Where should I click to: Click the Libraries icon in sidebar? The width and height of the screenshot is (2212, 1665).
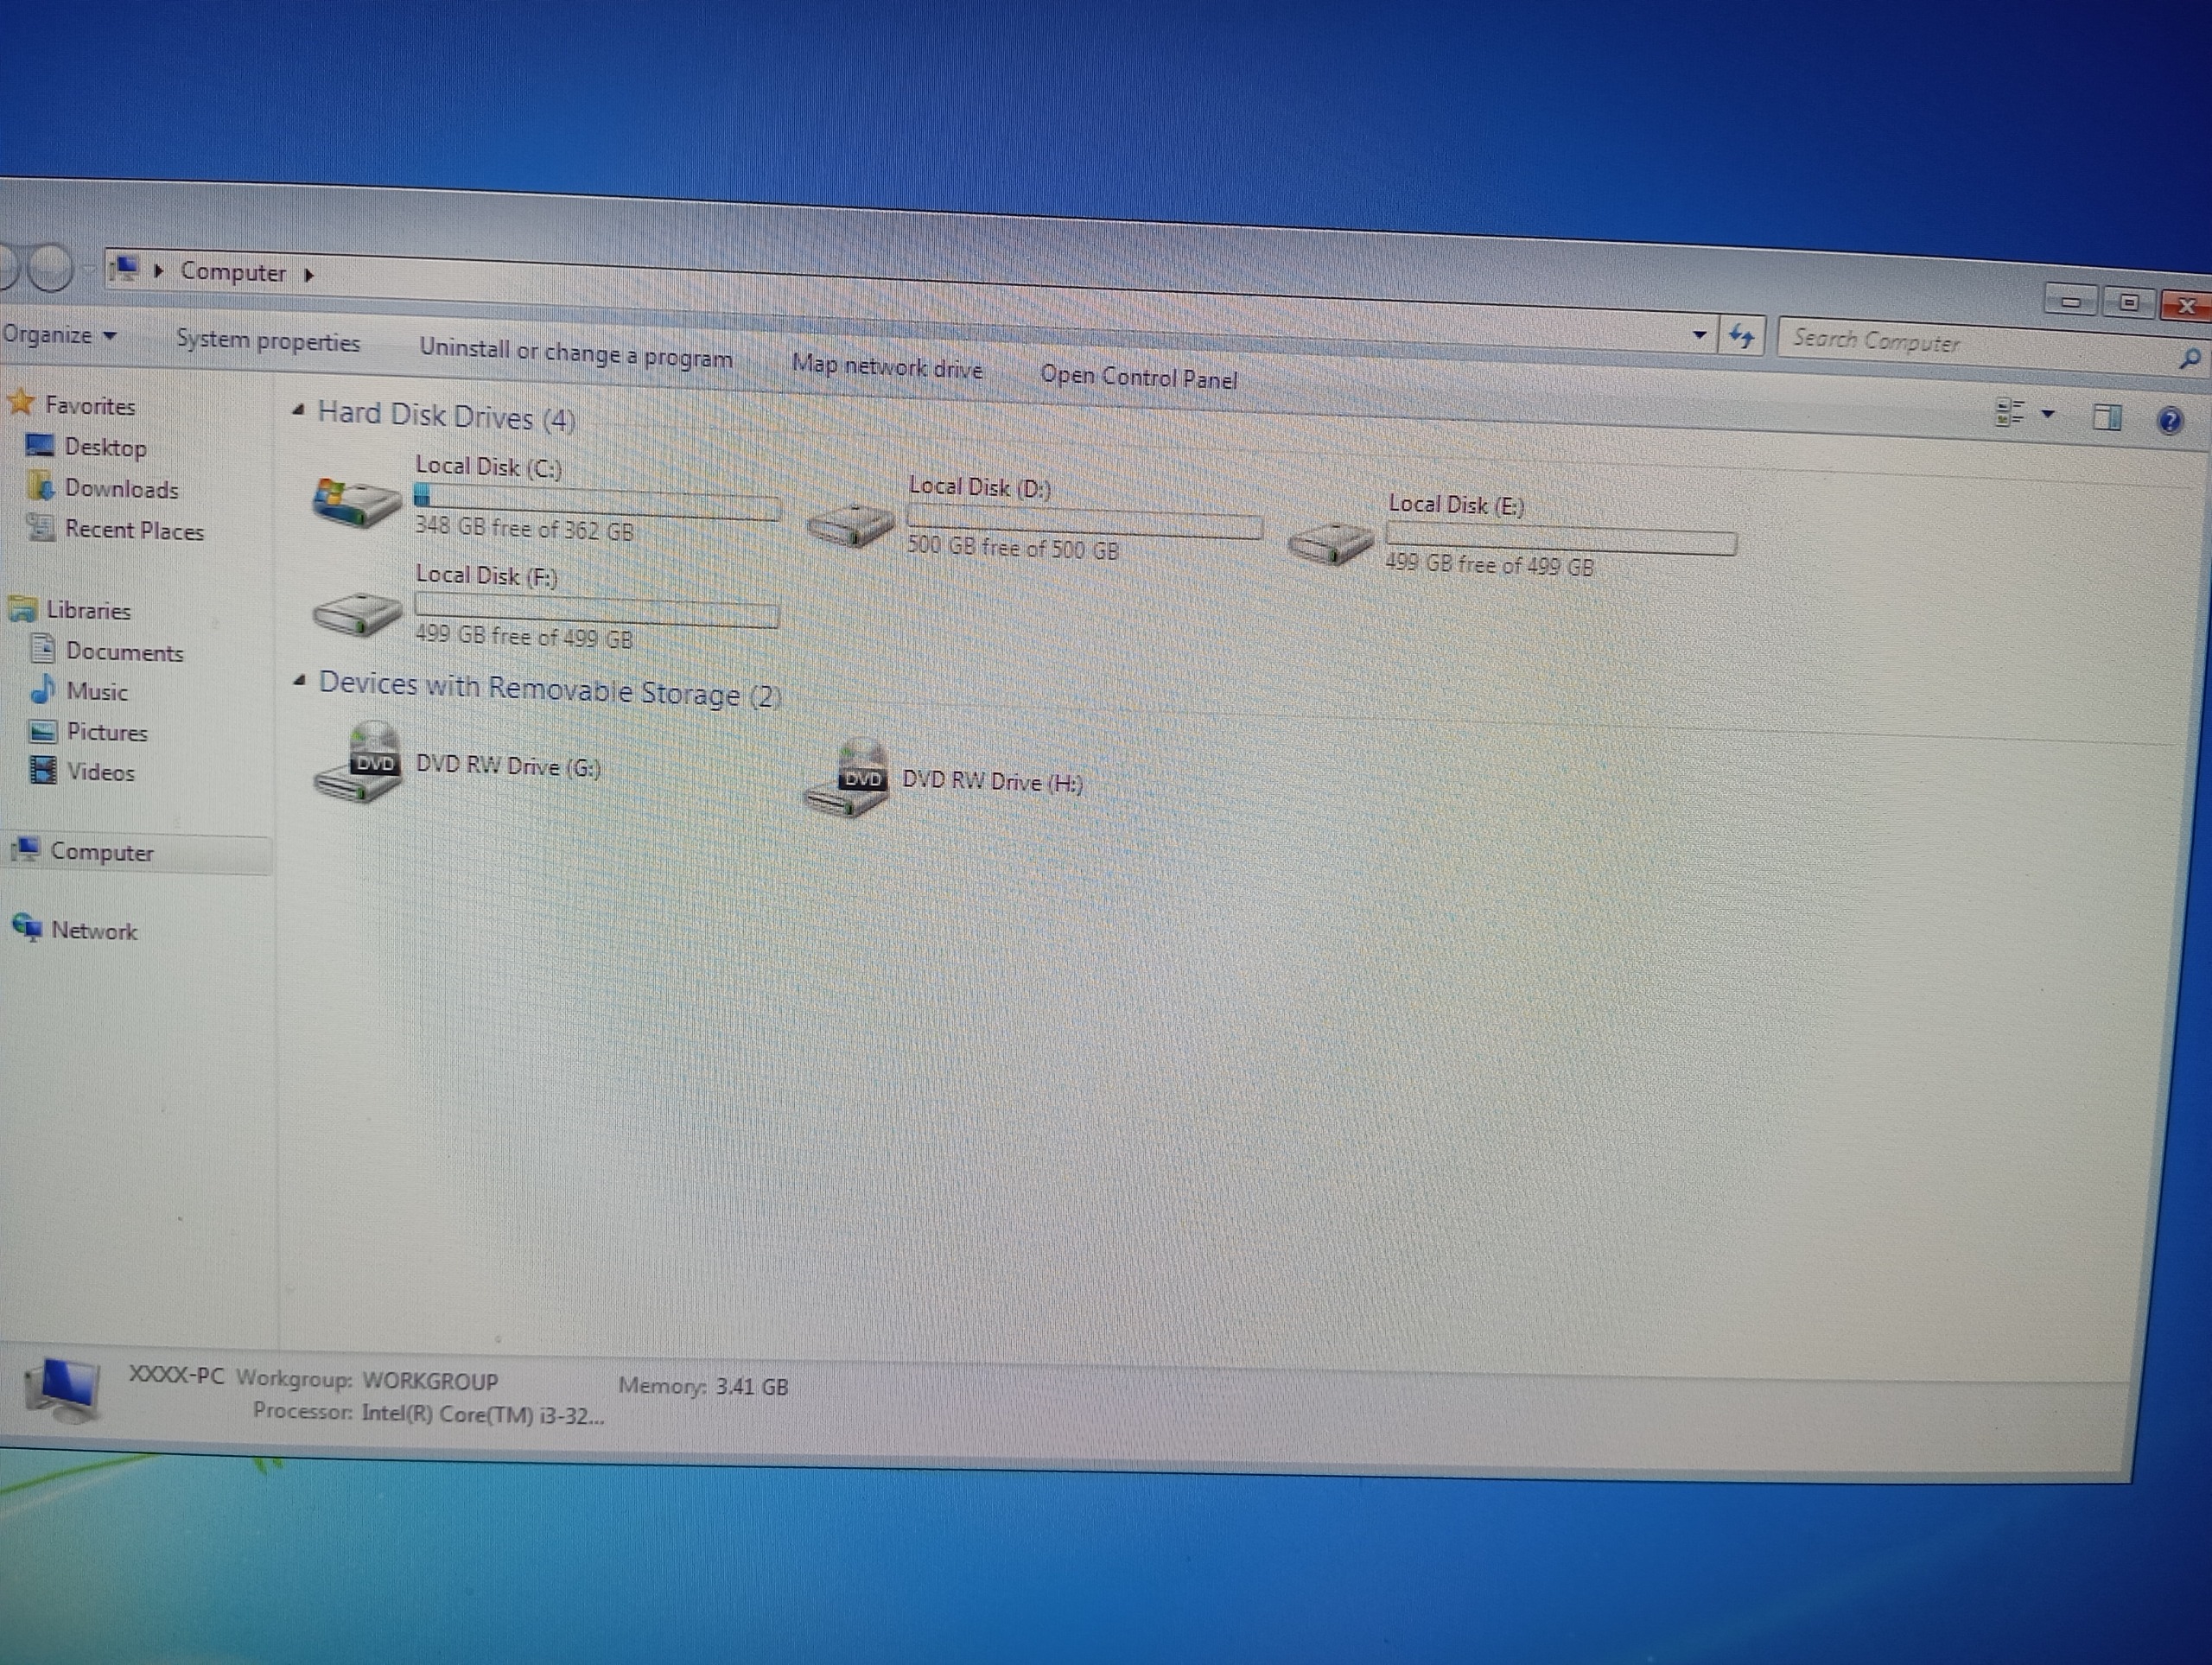click(x=23, y=608)
